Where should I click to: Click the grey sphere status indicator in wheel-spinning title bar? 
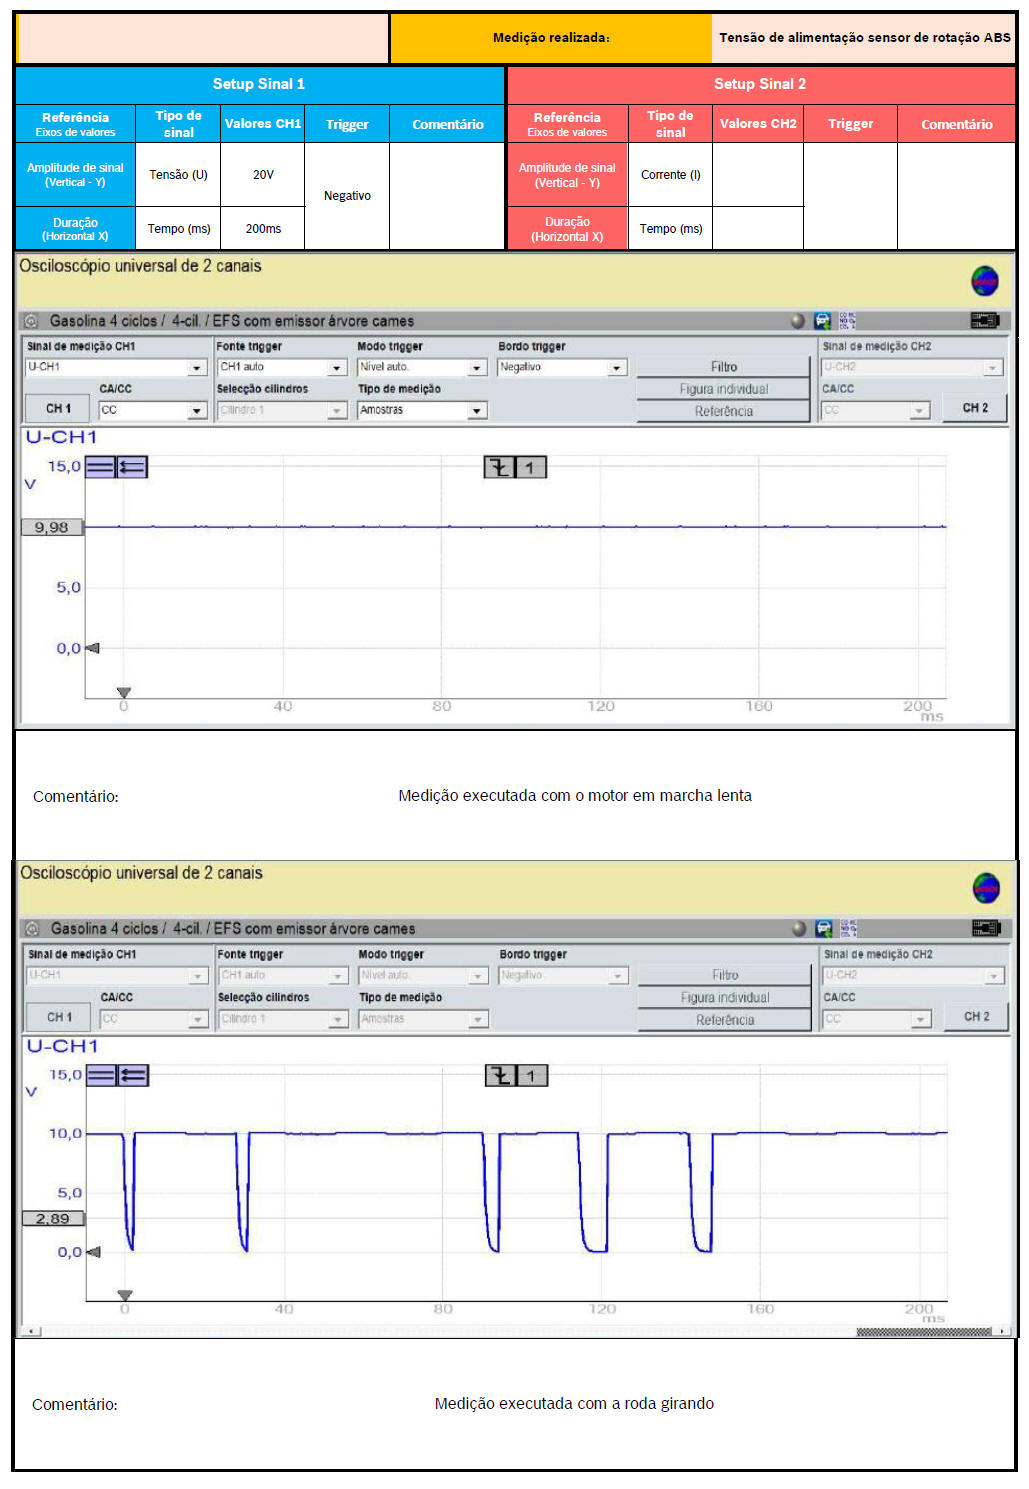(x=798, y=928)
